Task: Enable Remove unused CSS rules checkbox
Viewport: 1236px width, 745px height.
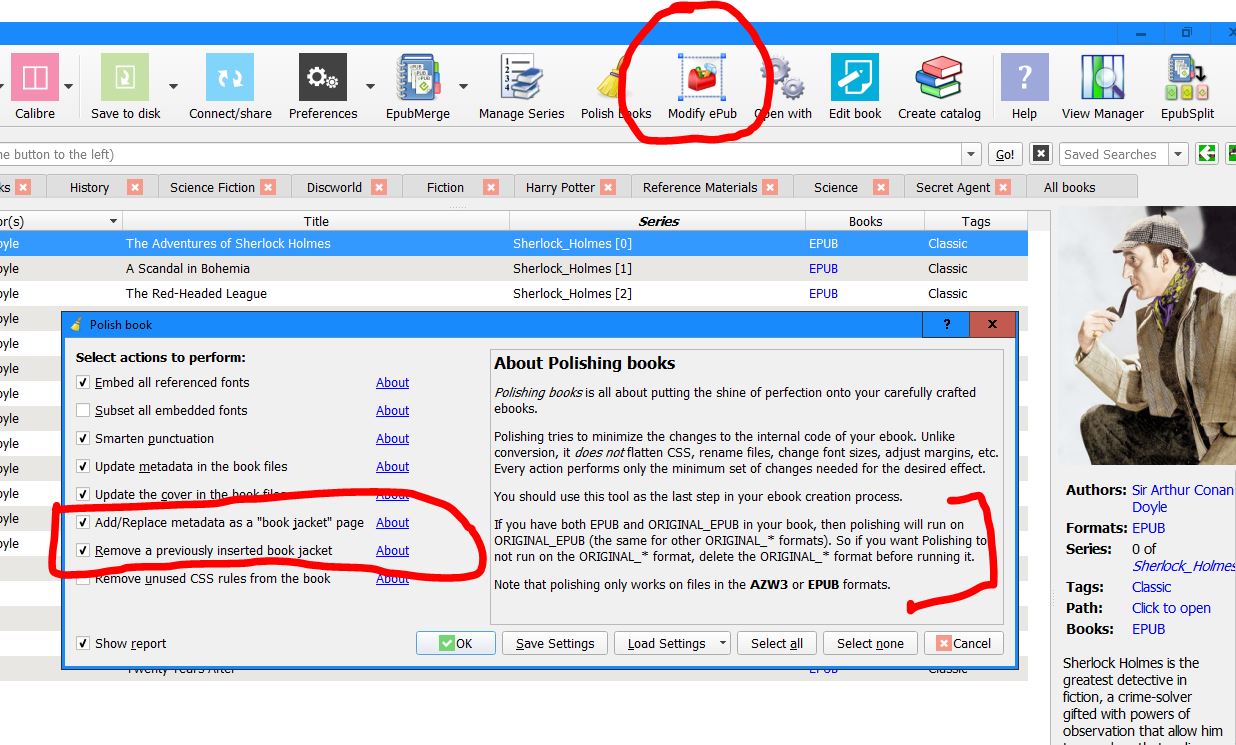Action: click(84, 579)
